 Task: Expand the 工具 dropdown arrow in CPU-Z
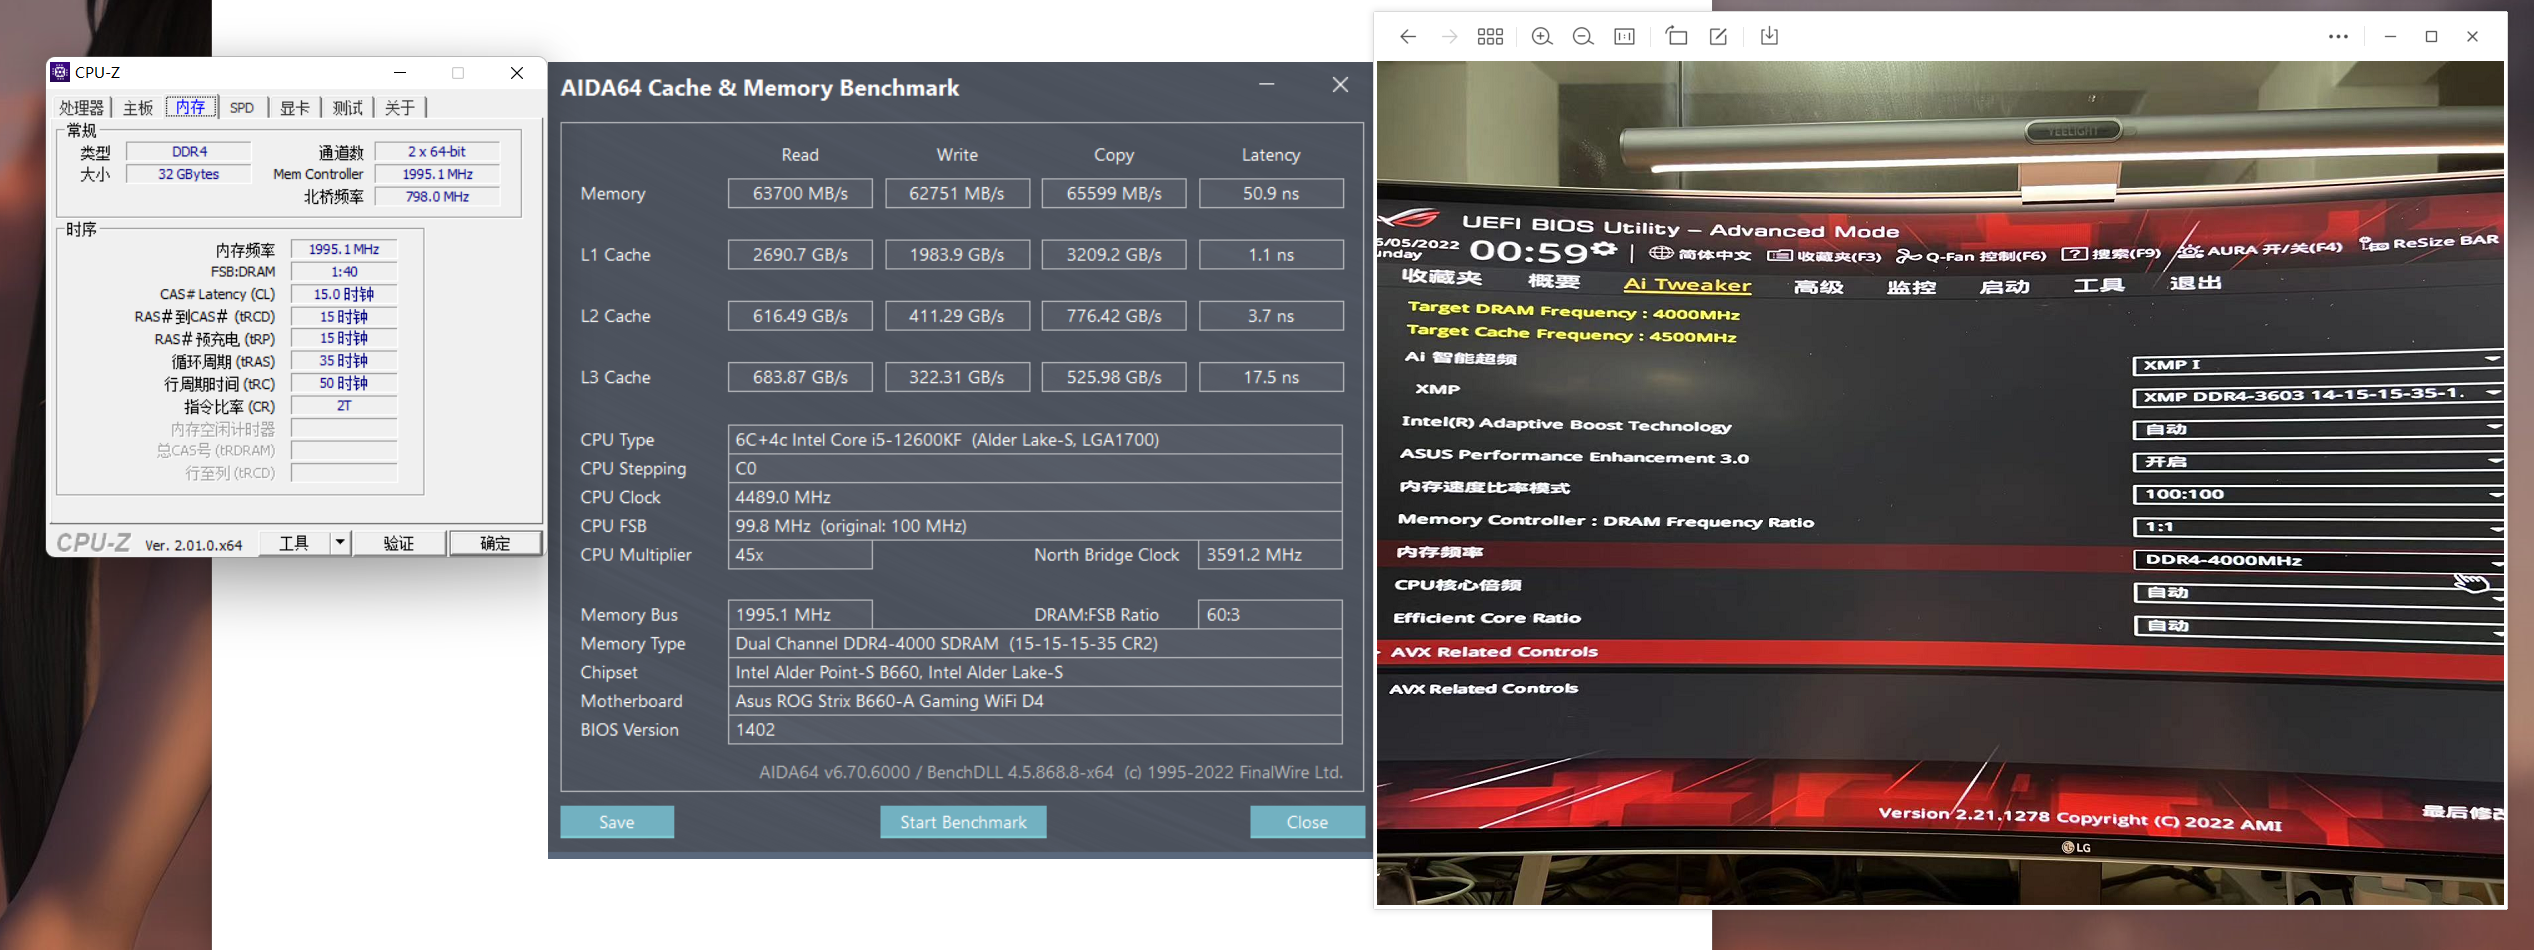(x=340, y=543)
